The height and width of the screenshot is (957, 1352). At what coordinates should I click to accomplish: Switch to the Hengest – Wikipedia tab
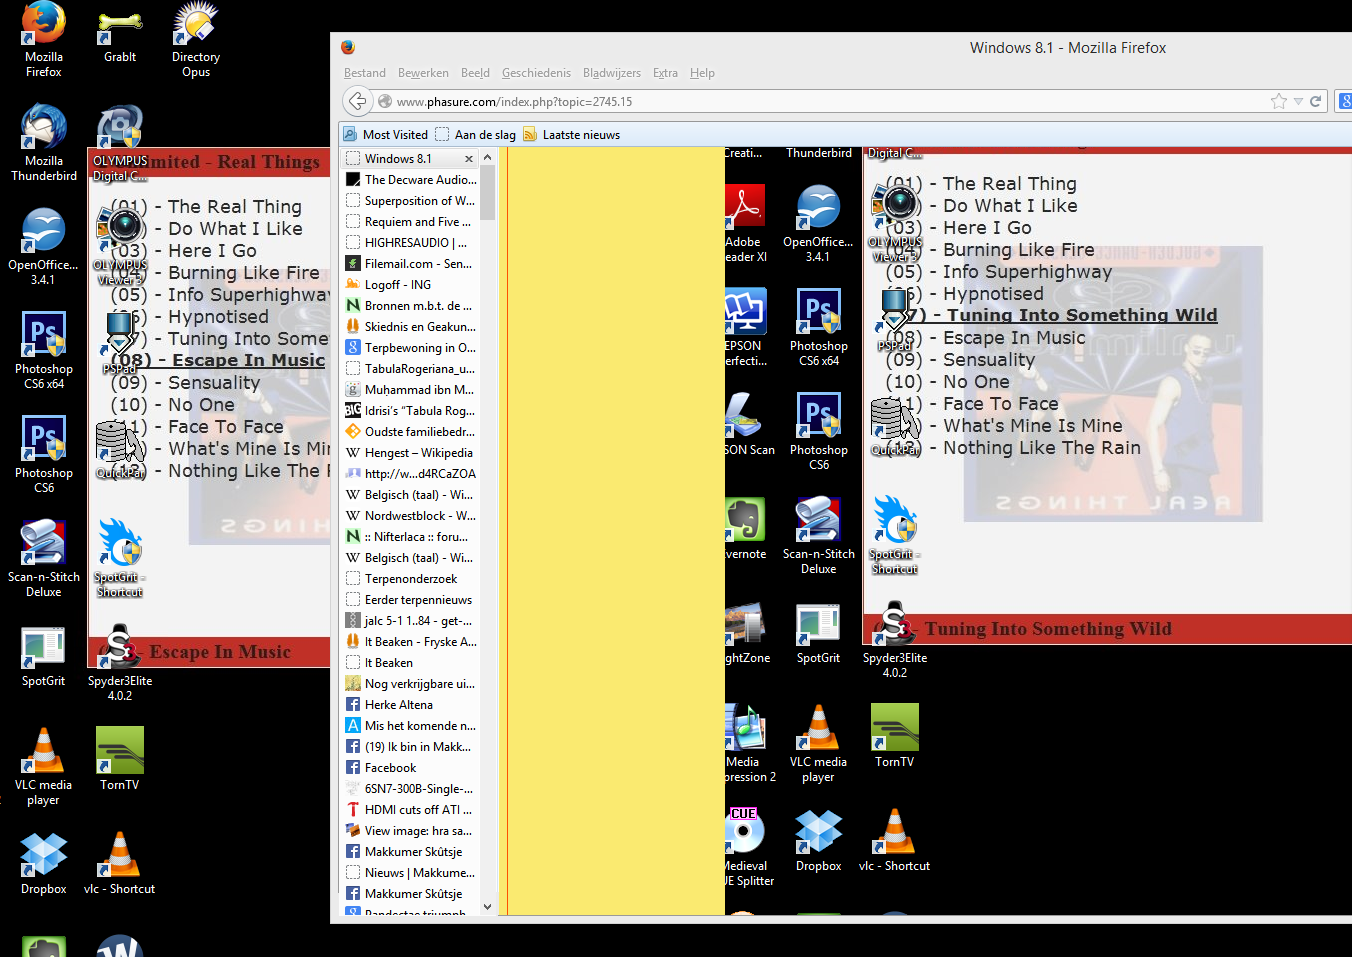pos(410,453)
